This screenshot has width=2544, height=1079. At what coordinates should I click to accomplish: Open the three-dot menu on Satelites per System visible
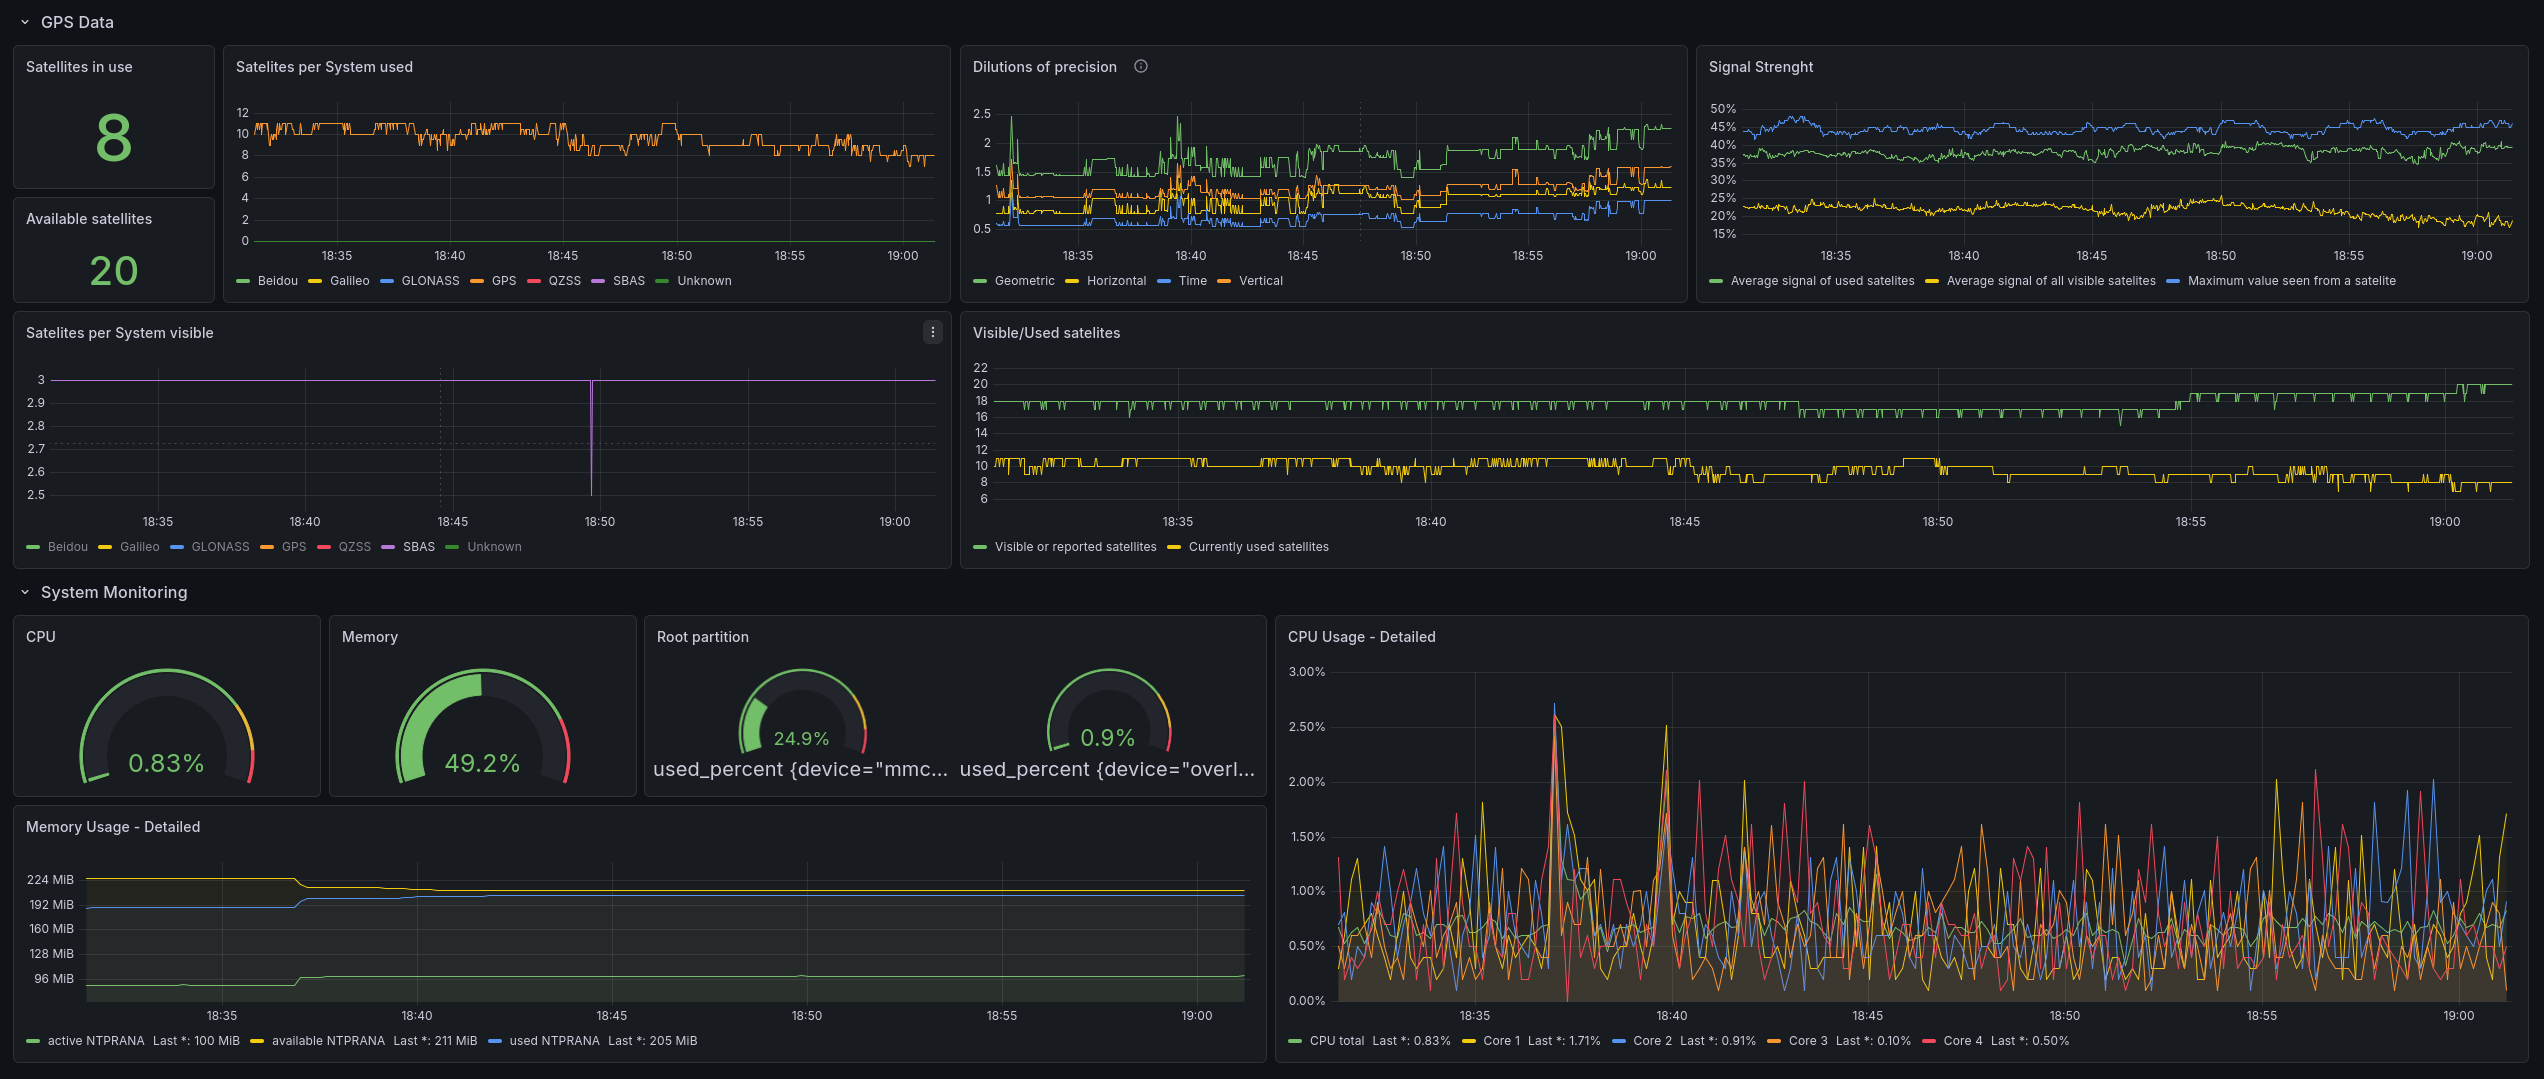(933, 332)
